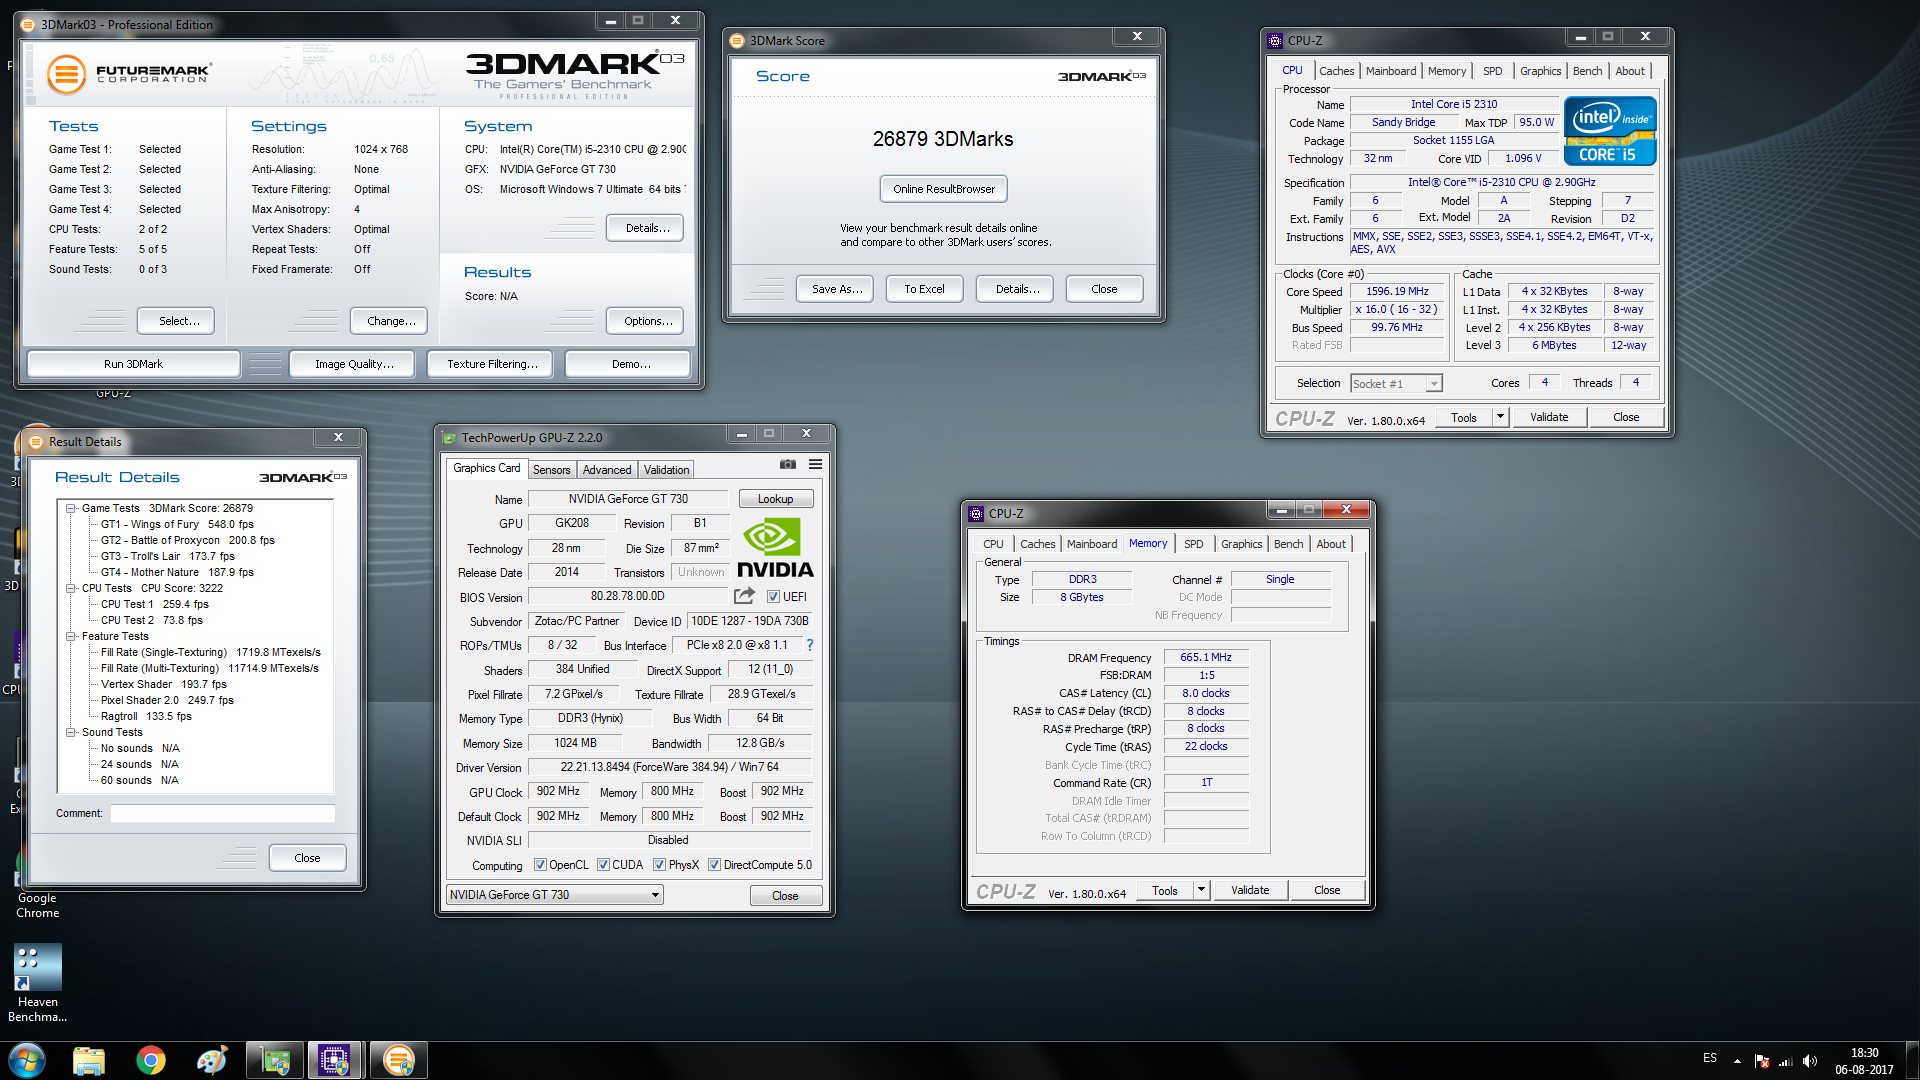Click the CPU-Z Memory window's title bar icon
1920x1080 pixels.
click(x=976, y=514)
